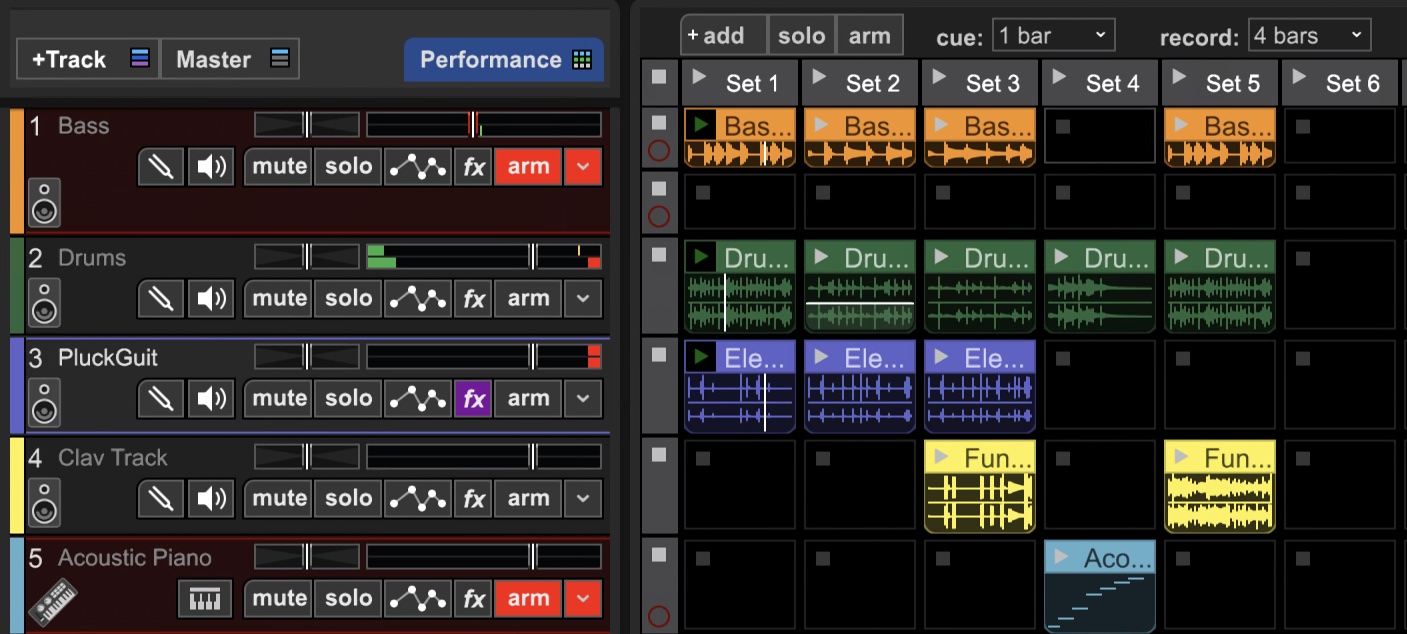Disarm the Bass track
This screenshot has width=1407, height=634.
(x=527, y=167)
